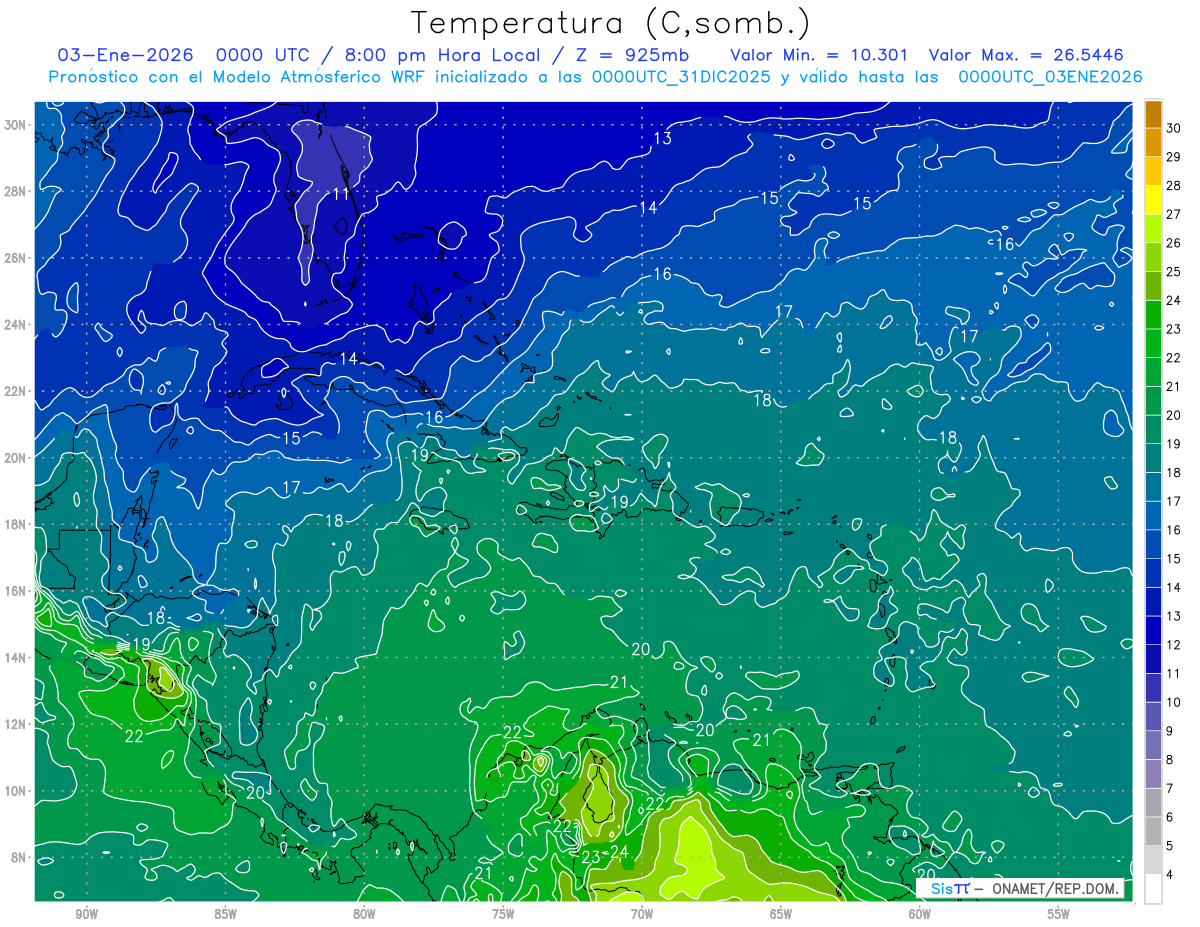Click the "13" contour label on the map
Viewport: 1200px width, 927px height.
pos(663,139)
